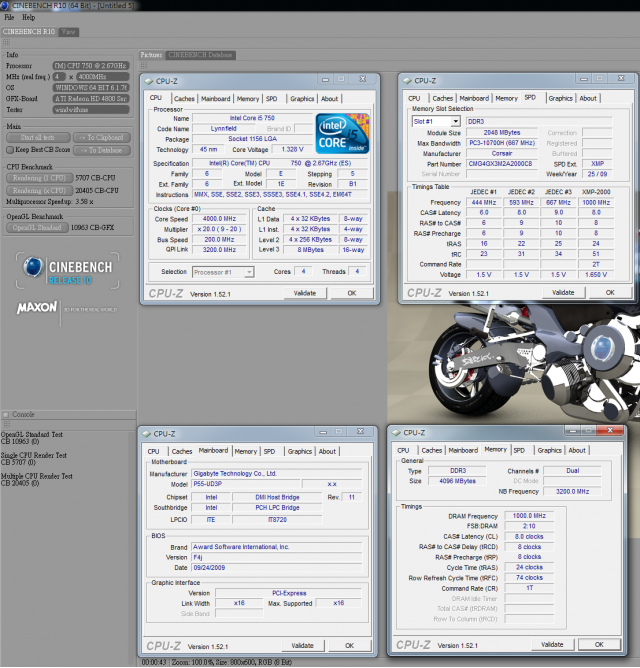Click the CINEBENCH Release 10 logo

coord(68,271)
